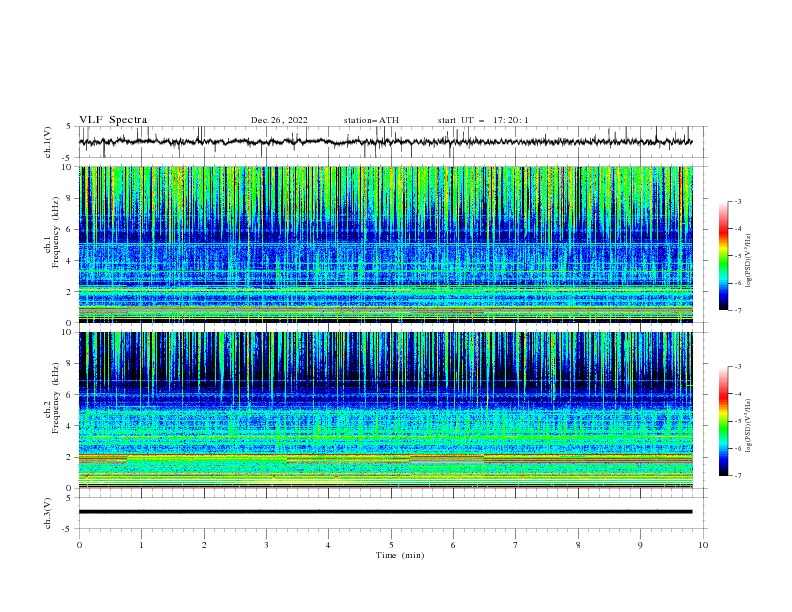Click the "-7" tick on the ch.2 color bar
The image size is (792, 612).
click(737, 476)
